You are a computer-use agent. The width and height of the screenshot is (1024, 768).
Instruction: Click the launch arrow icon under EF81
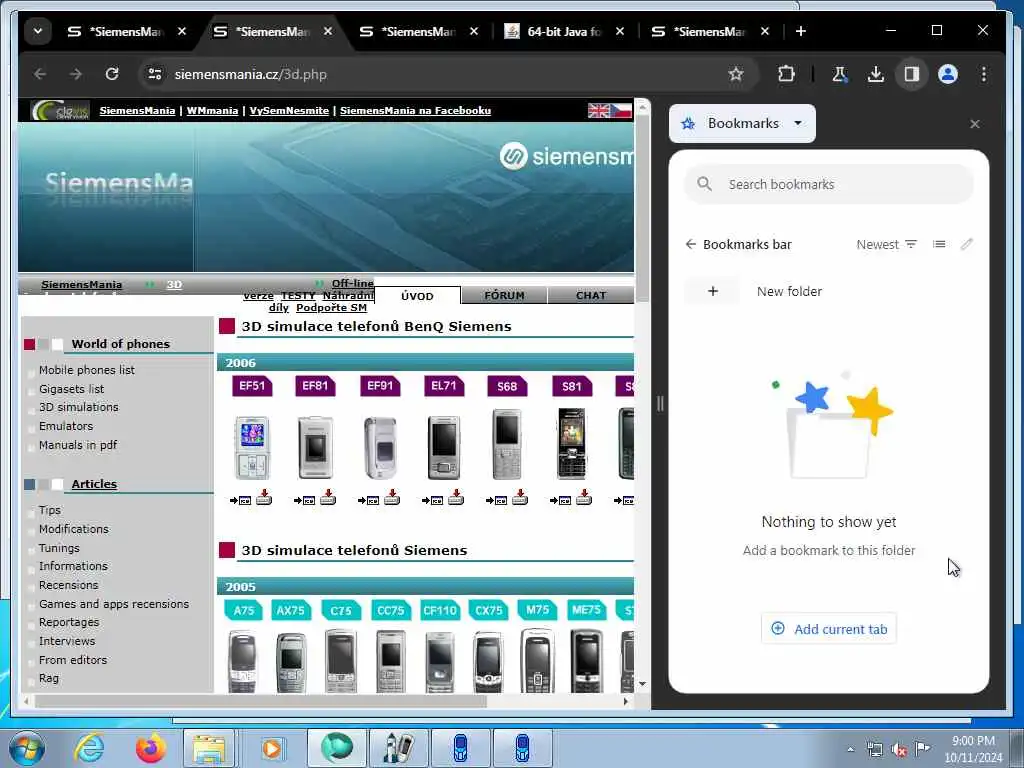(305, 500)
